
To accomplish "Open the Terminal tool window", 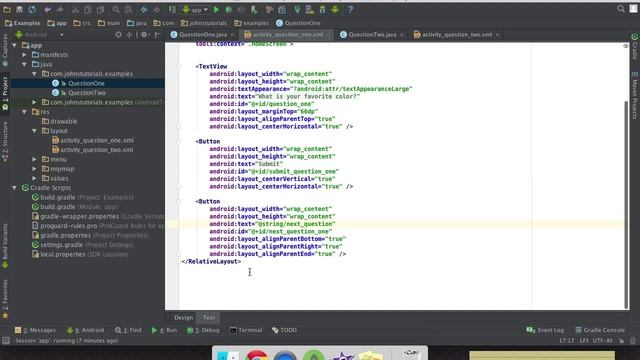I will (x=246, y=330).
